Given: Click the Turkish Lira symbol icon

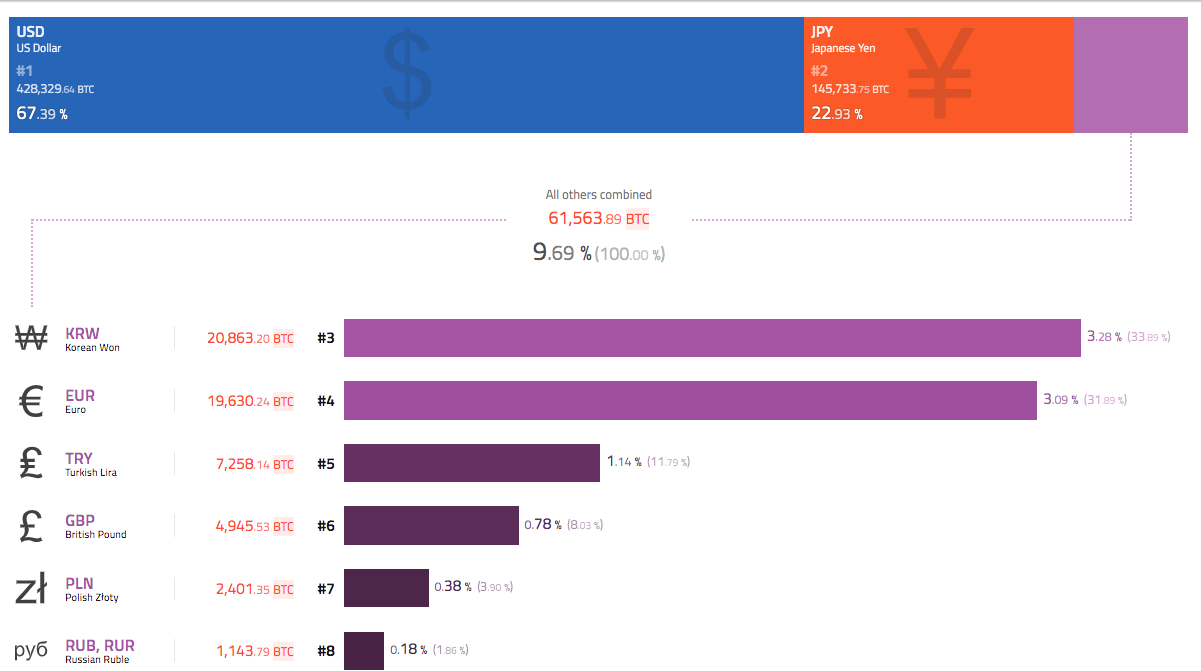Looking at the screenshot, I should (x=31, y=464).
